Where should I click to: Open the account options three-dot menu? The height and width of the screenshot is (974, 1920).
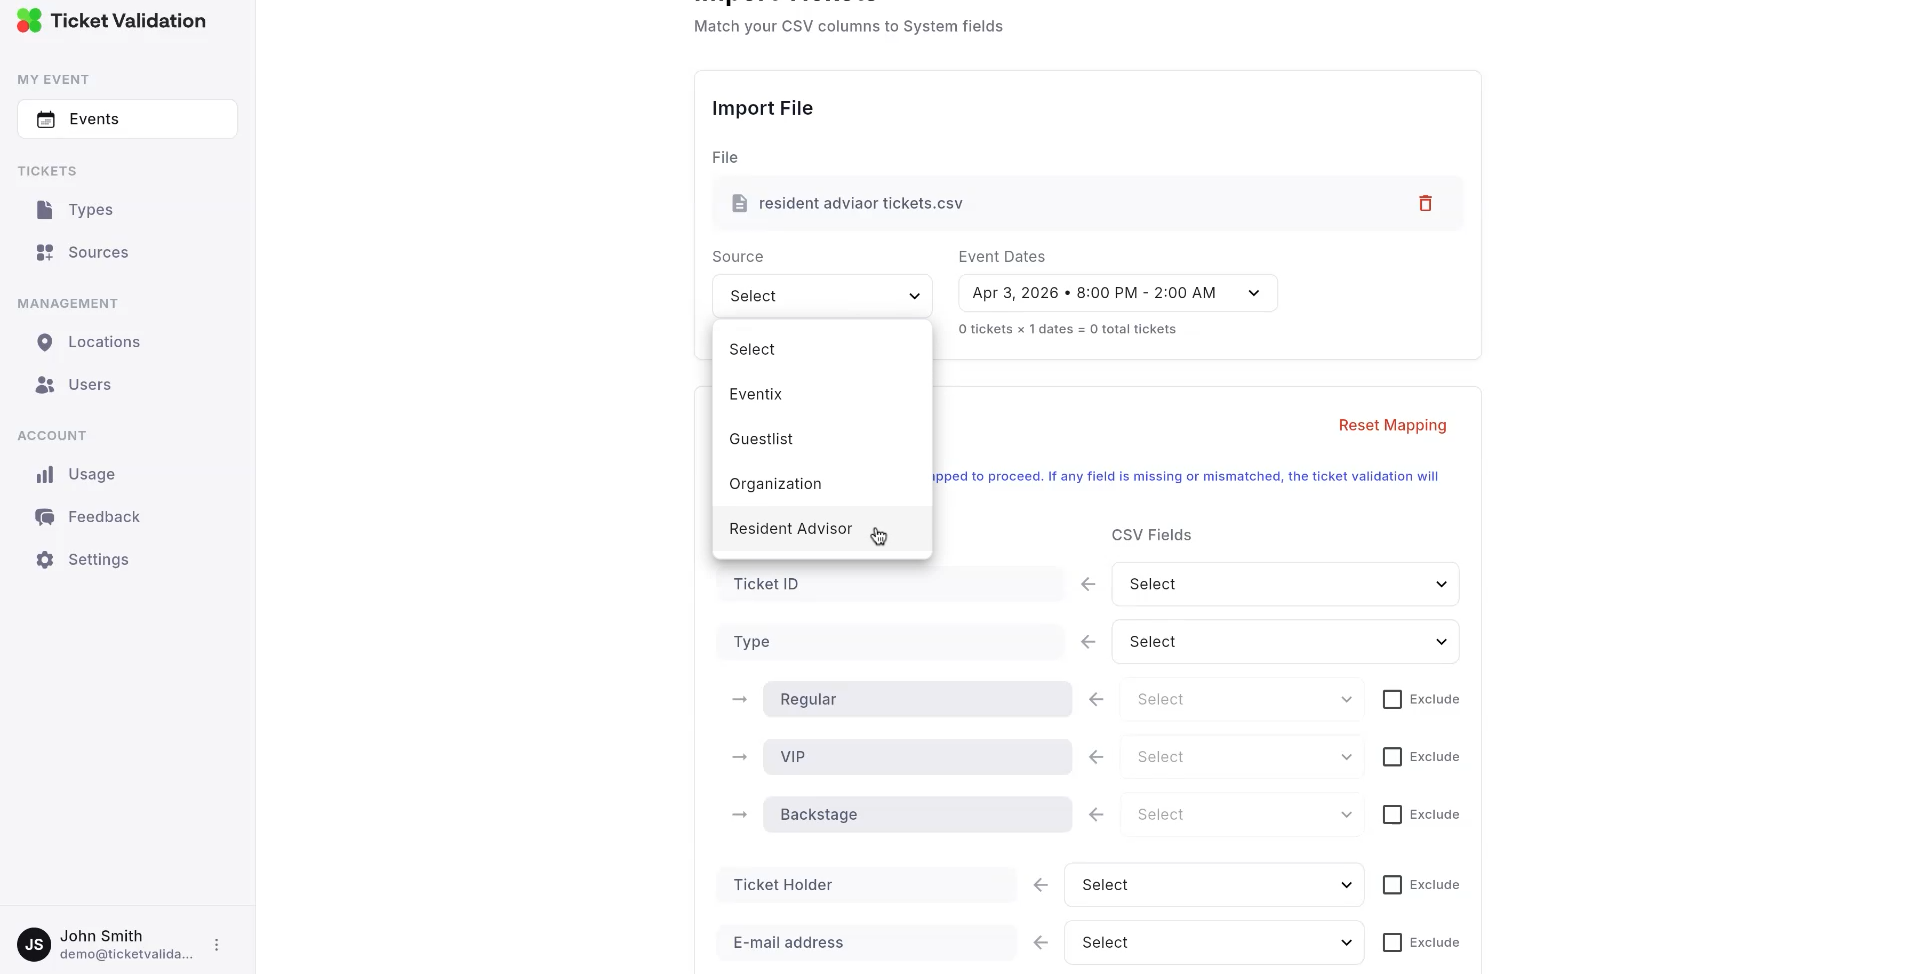(217, 944)
